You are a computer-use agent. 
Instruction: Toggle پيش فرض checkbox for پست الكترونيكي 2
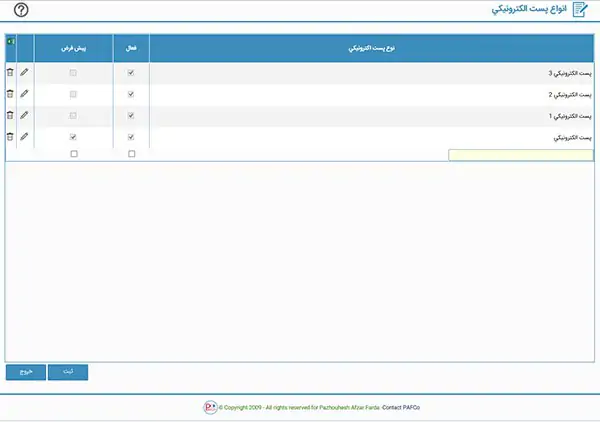pyautogui.click(x=73, y=94)
